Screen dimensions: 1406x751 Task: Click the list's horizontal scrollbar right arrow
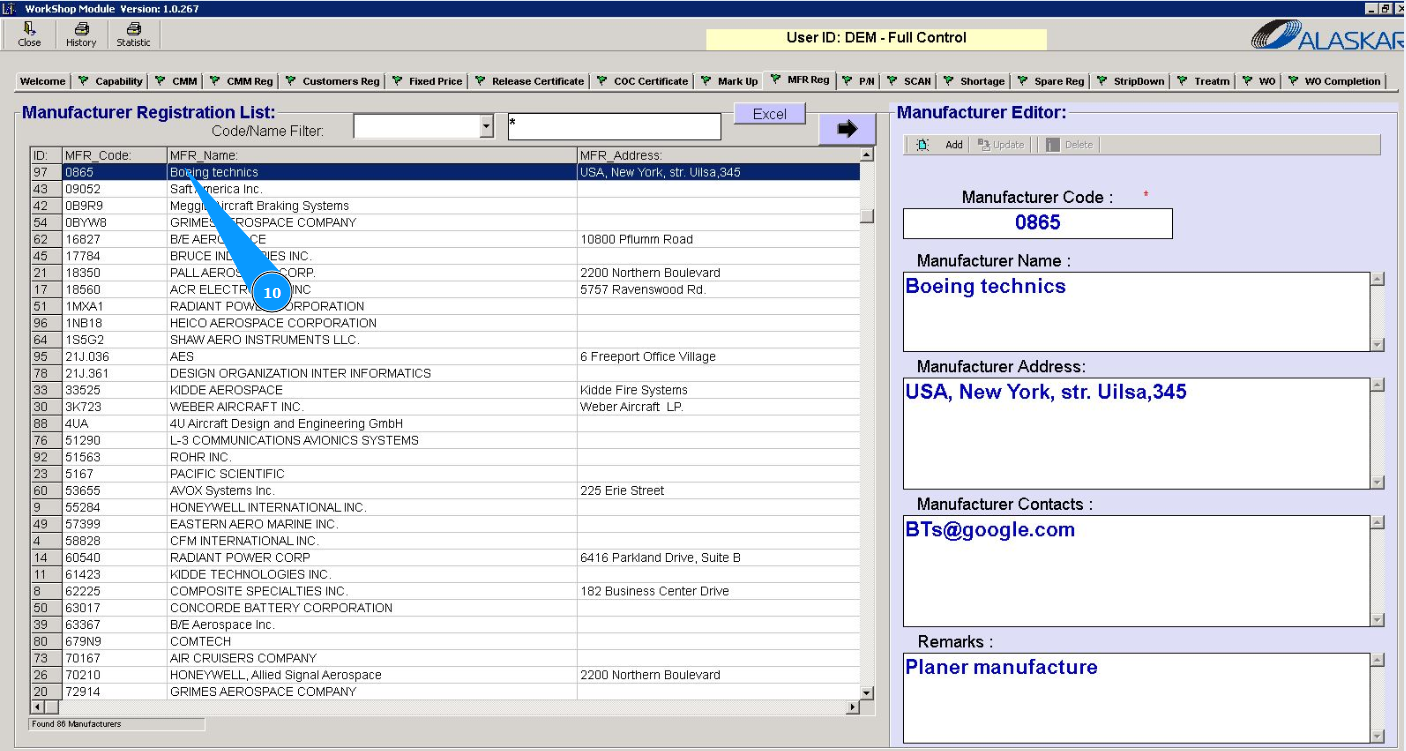[853, 708]
